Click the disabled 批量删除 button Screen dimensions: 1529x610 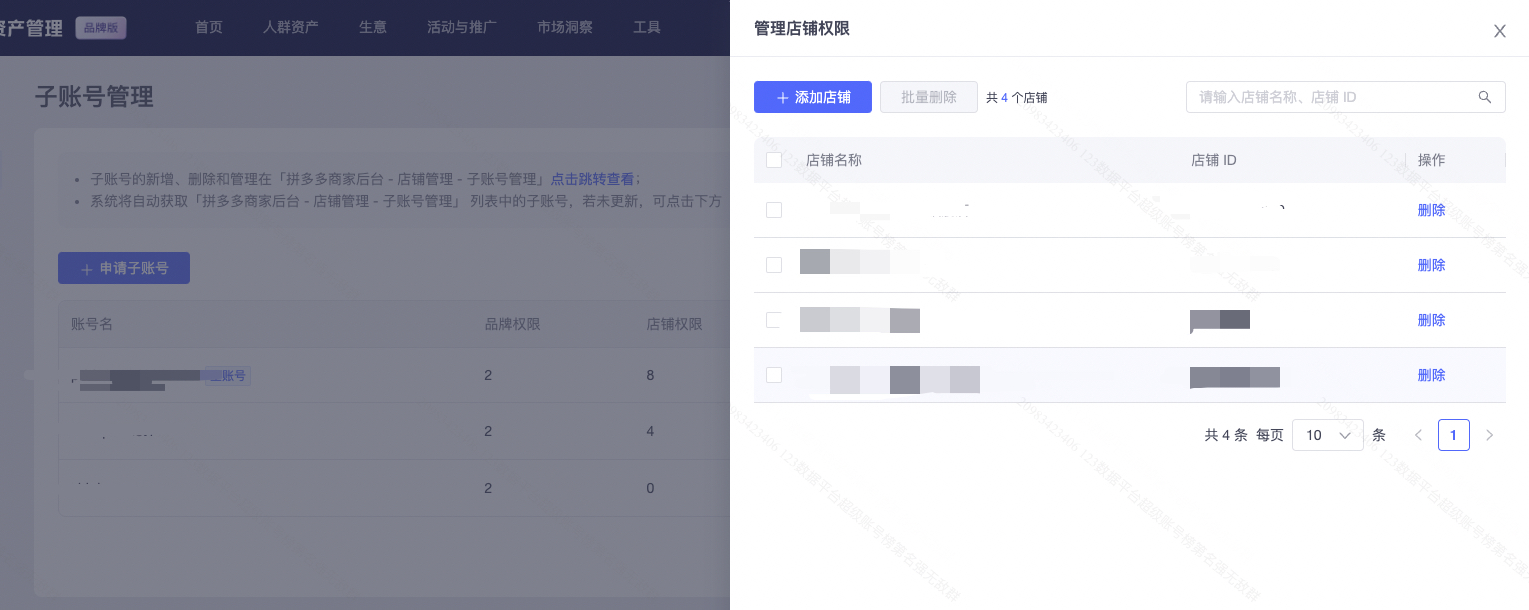point(929,97)
